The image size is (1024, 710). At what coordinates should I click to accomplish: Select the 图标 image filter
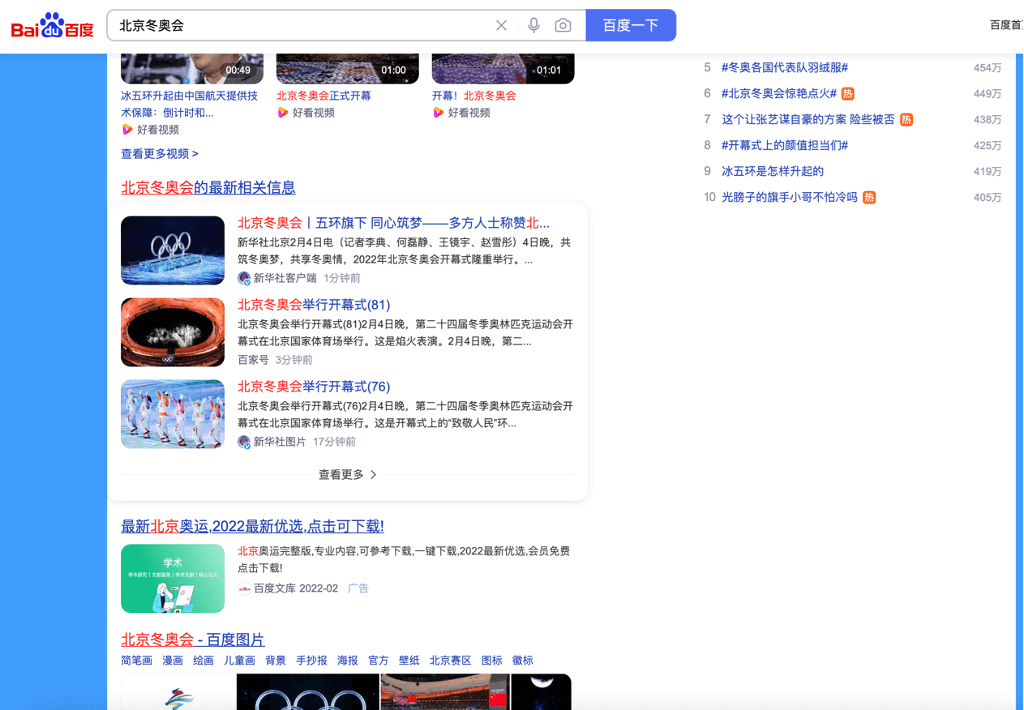492,660
